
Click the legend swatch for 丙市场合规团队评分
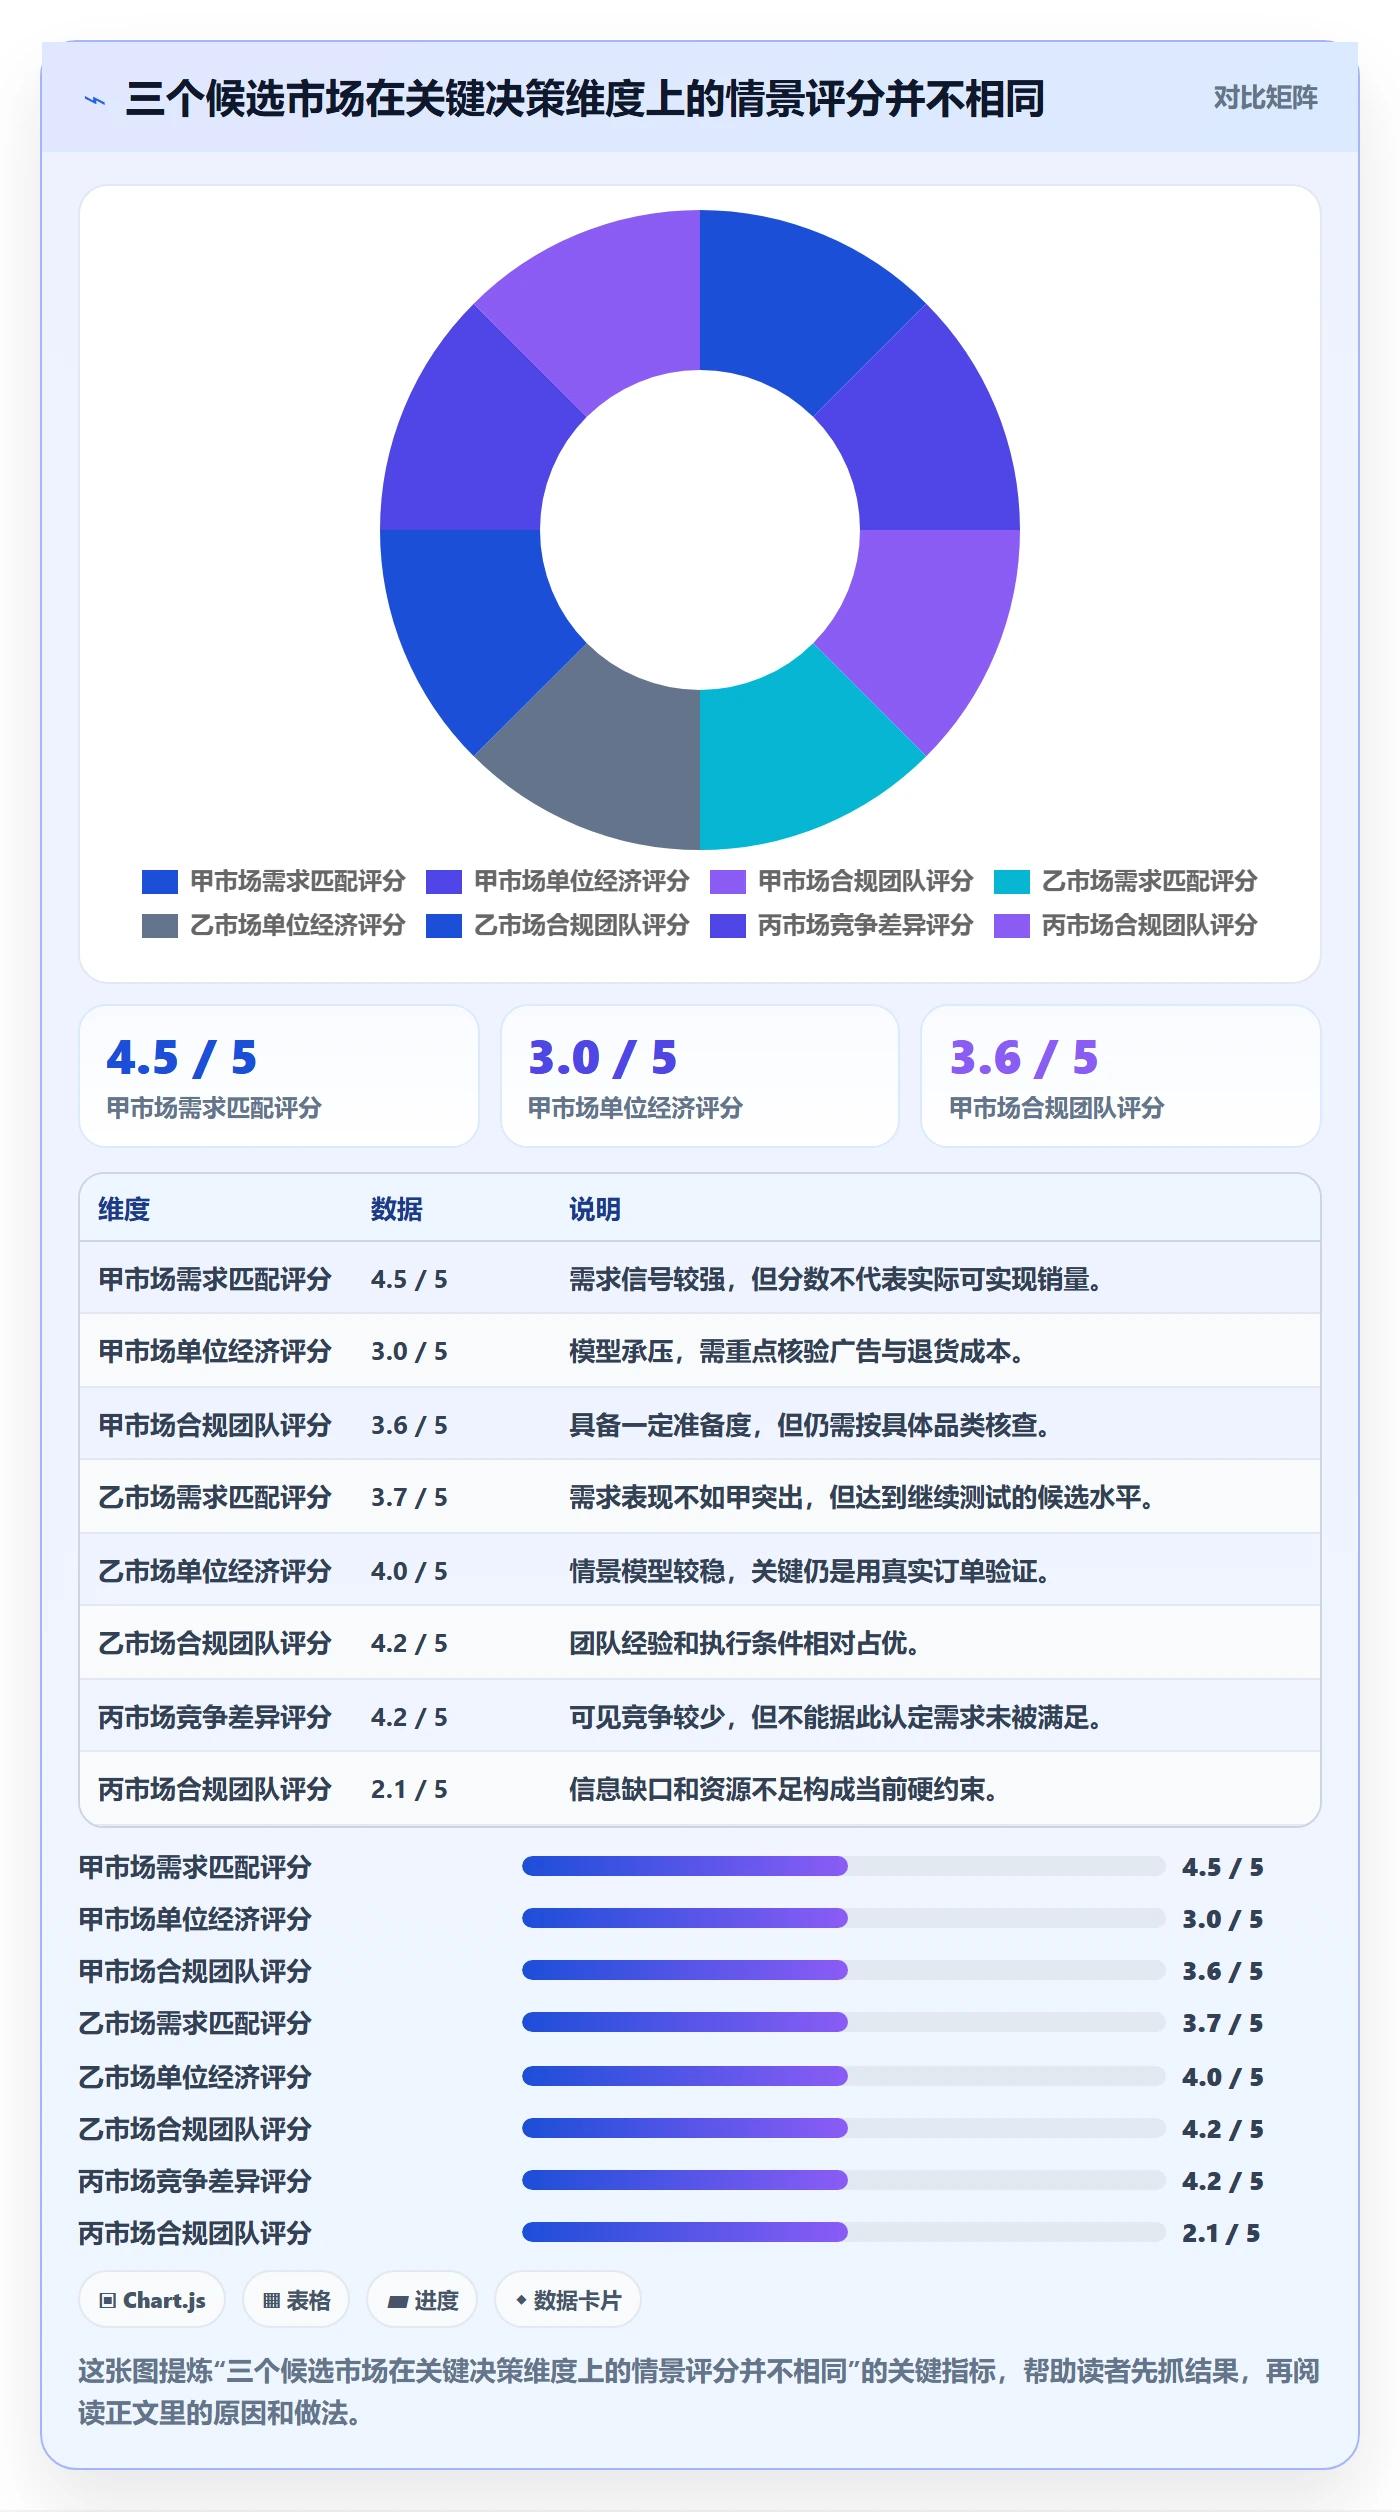(x=1012, y=925)
